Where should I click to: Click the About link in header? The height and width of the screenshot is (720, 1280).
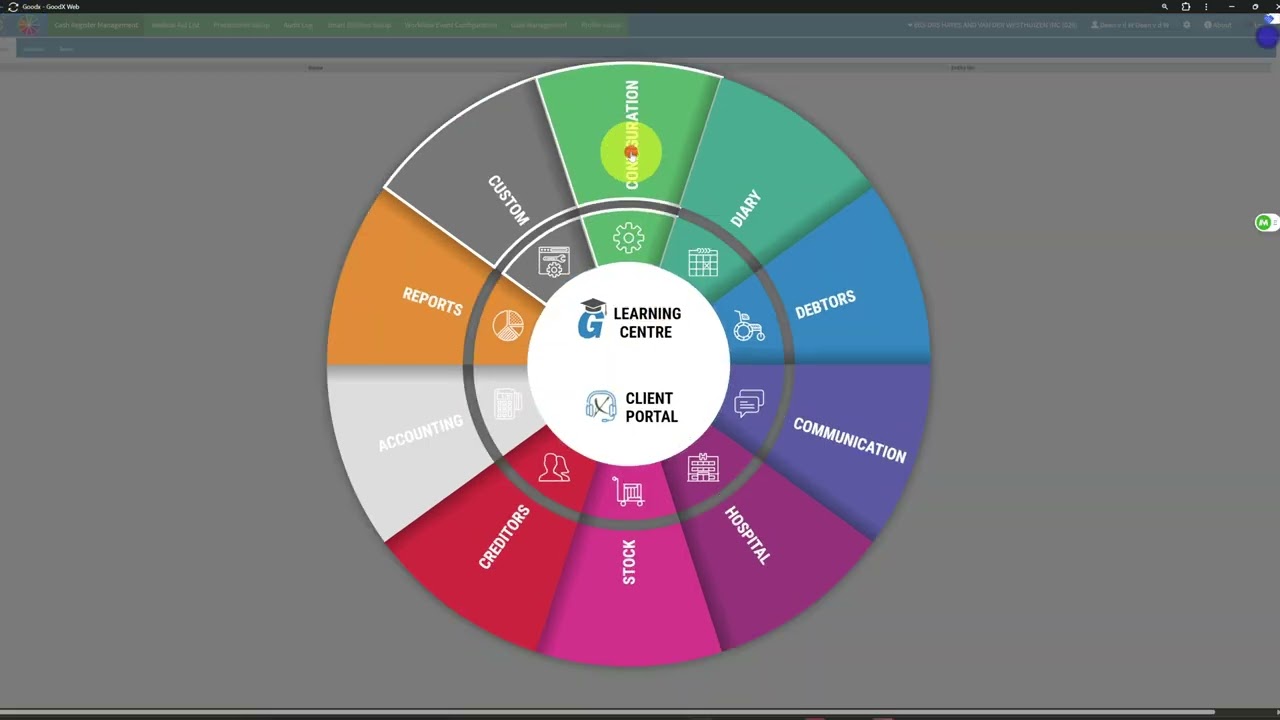click(1218, 25)
